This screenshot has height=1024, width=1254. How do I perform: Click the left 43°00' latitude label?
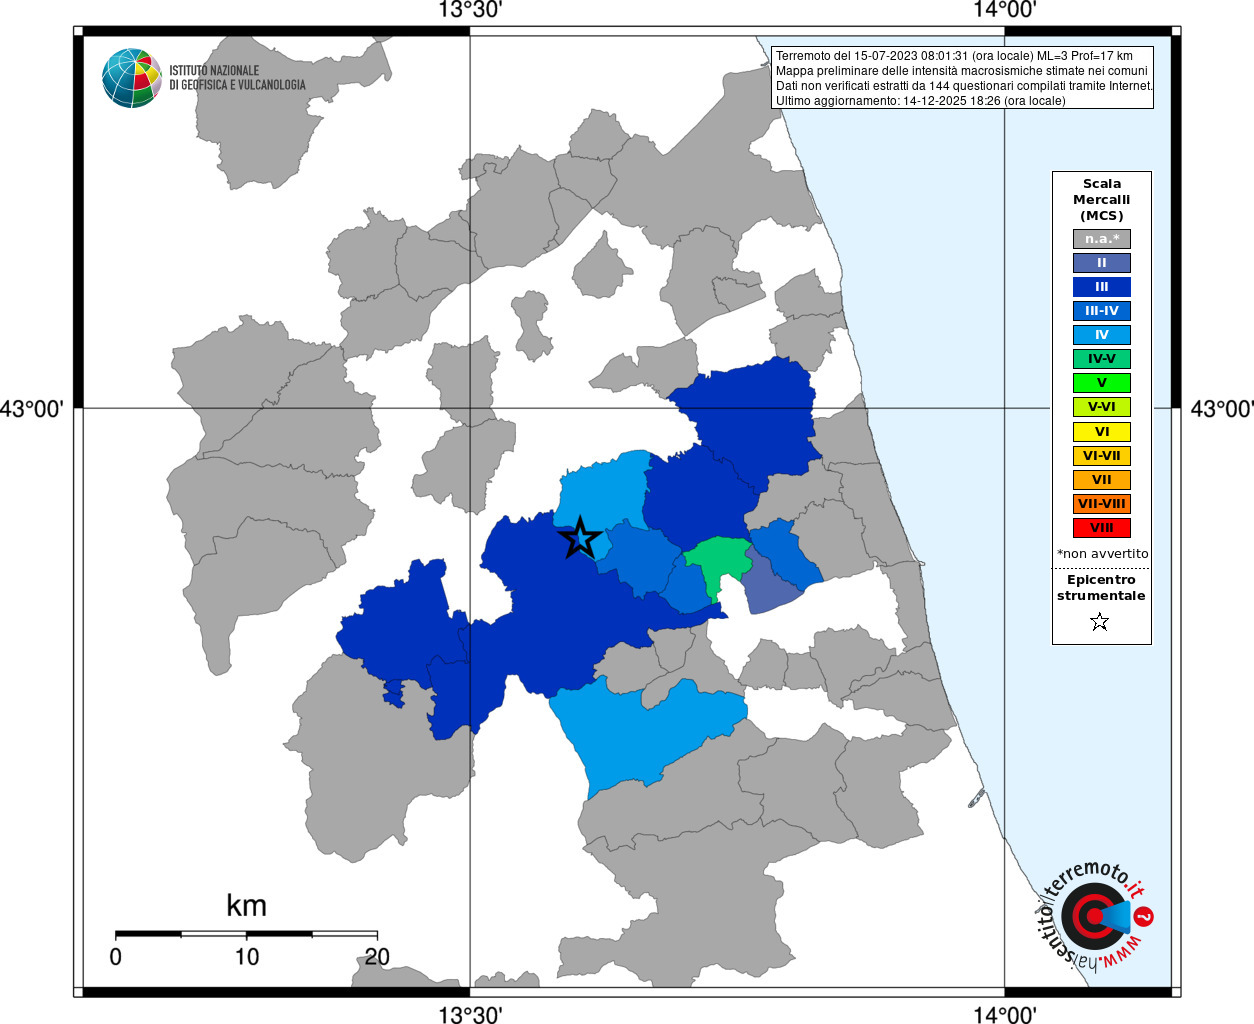tap(32, 409)
